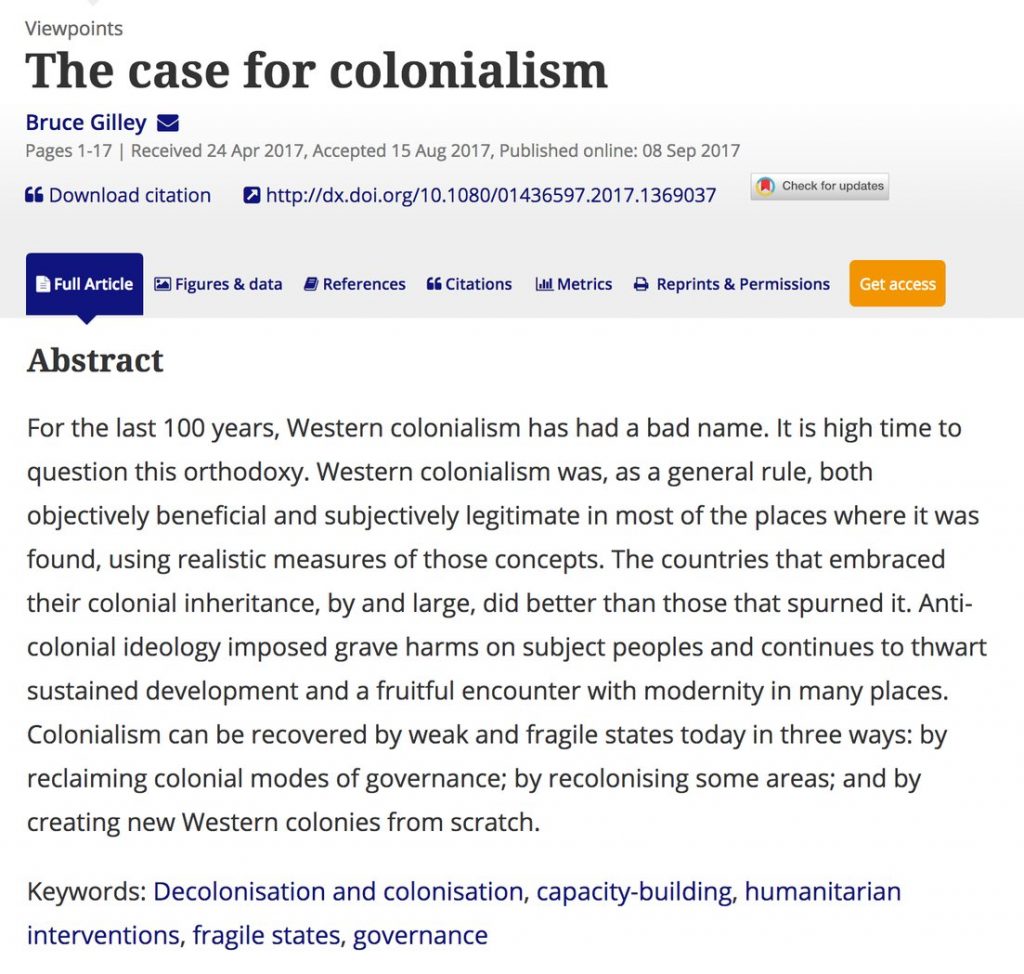This screenshot has height=974, width=1024.
Task: Click the Crossmark icon in Check for updates
Action: coord(765,186)
